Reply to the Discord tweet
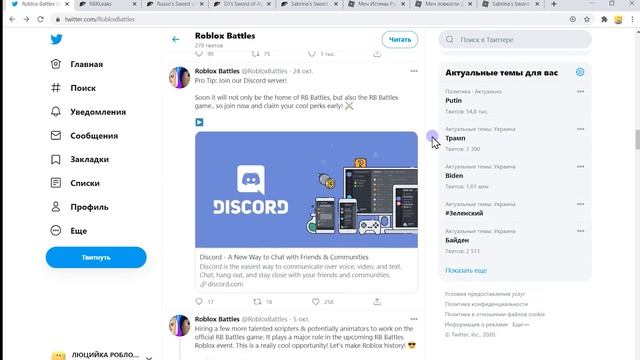 (x=199, y=302)
